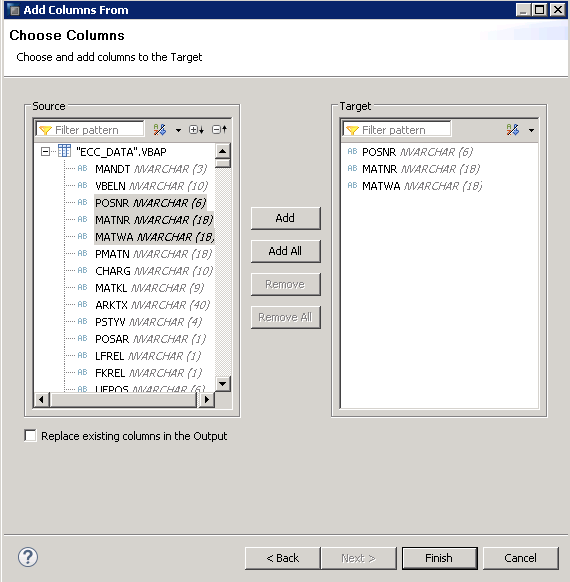Cancel the Add Columns From dialog
Viewport: 570px width, 582px height.
(521, 558)
